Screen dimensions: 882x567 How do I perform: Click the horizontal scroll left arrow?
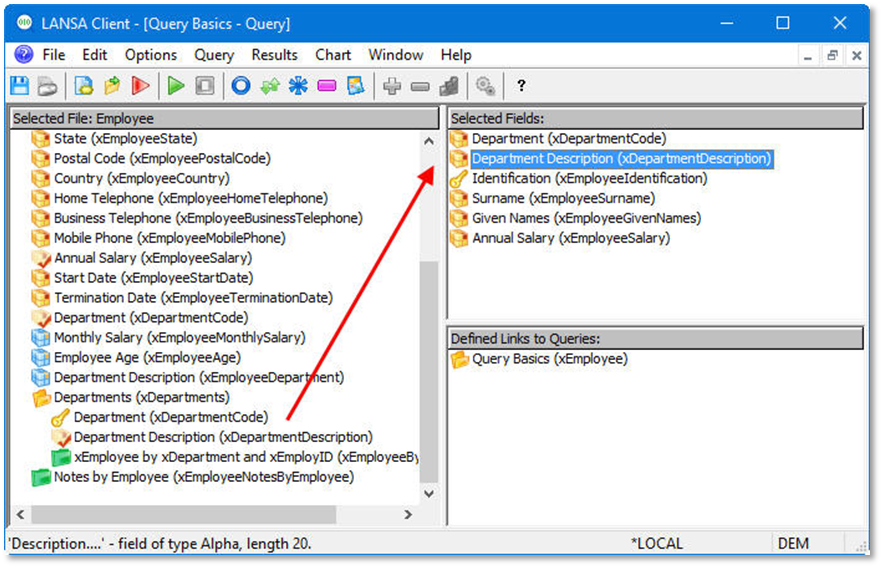click(20, 515)
